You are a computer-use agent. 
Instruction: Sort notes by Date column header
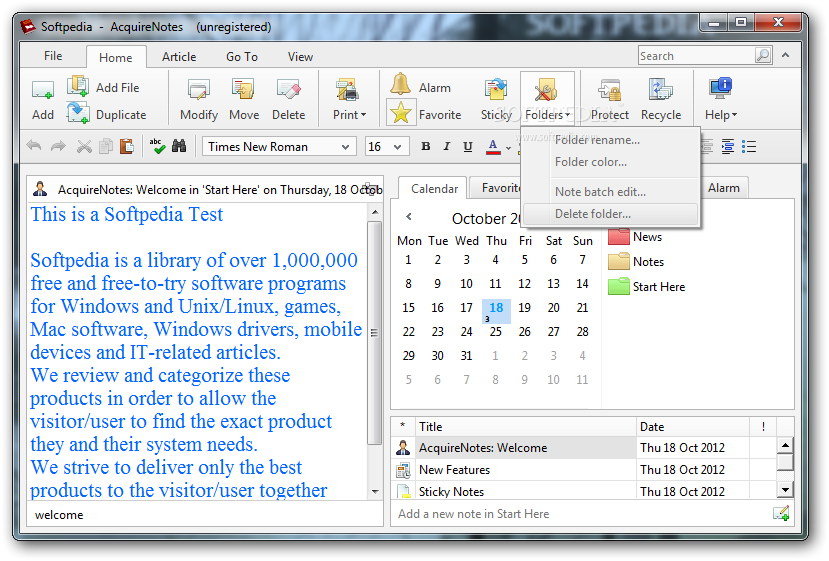[693, 426]
